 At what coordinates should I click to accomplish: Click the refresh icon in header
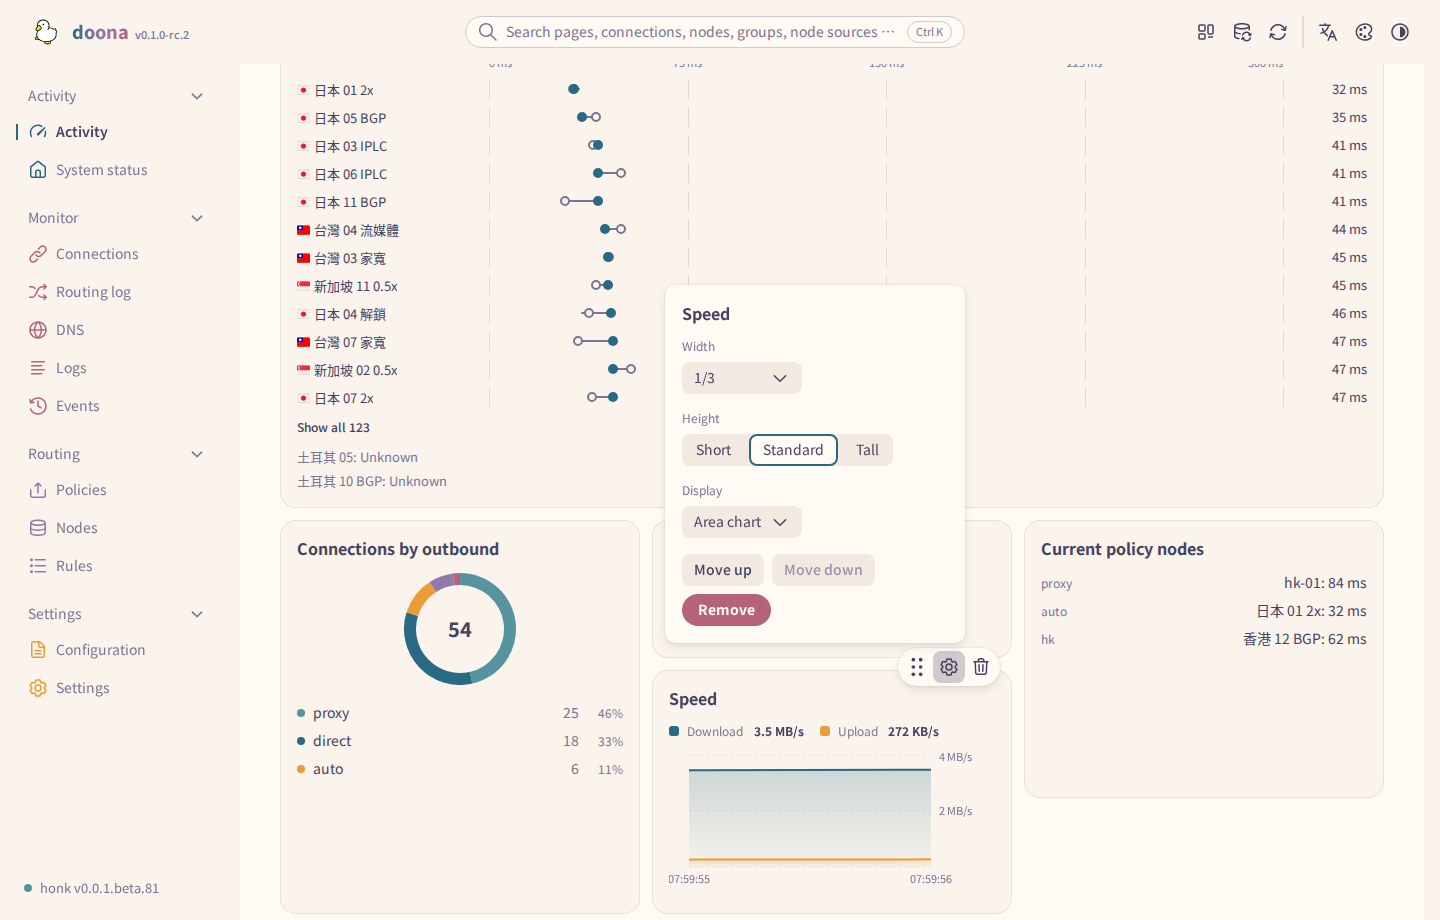(x=1278, y=32)
